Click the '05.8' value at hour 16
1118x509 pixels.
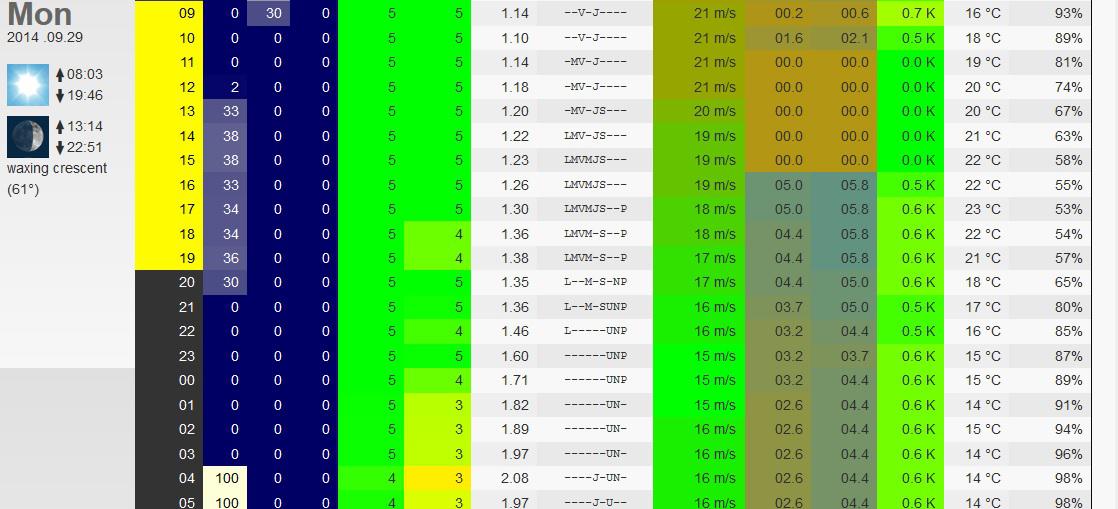[x=854, y=185]
